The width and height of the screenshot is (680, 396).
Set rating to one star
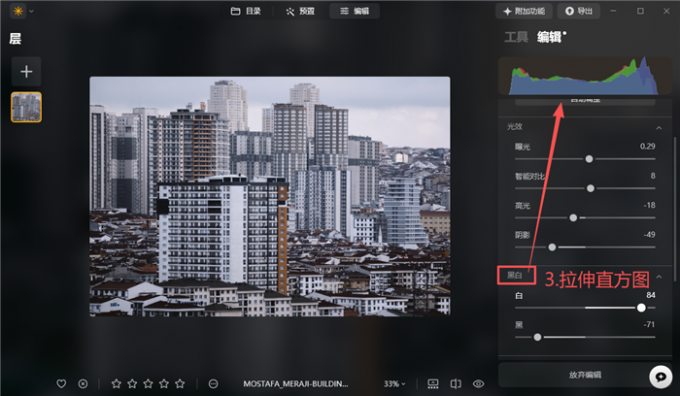pyautogui.click(x=116, y=384)
